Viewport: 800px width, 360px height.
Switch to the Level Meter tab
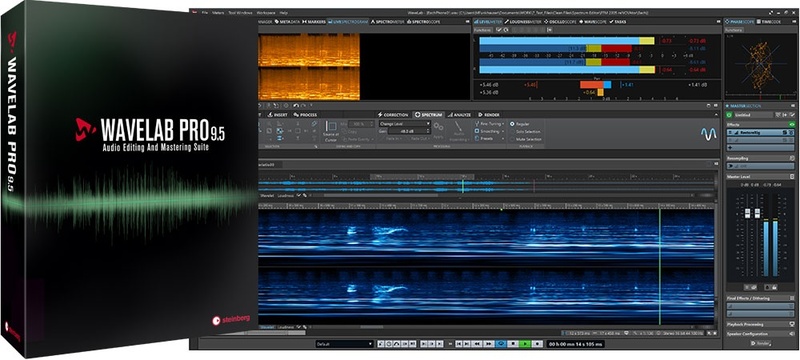point(488,22)
